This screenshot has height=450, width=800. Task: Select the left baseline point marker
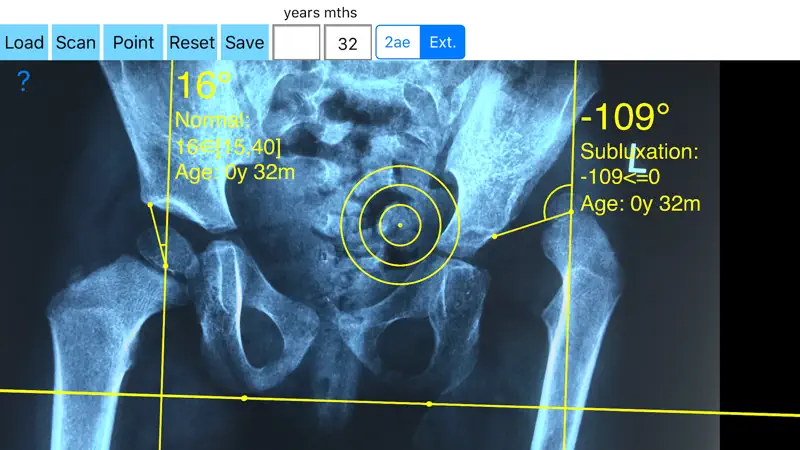[244, 398]
